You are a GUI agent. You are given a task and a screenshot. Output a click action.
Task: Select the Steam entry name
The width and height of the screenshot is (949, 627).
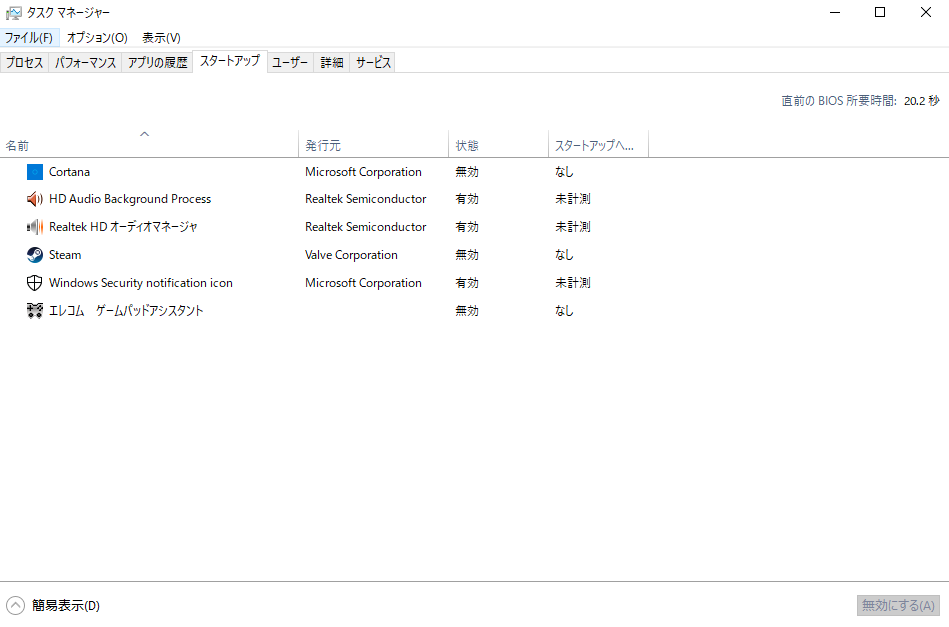(65, 255)
